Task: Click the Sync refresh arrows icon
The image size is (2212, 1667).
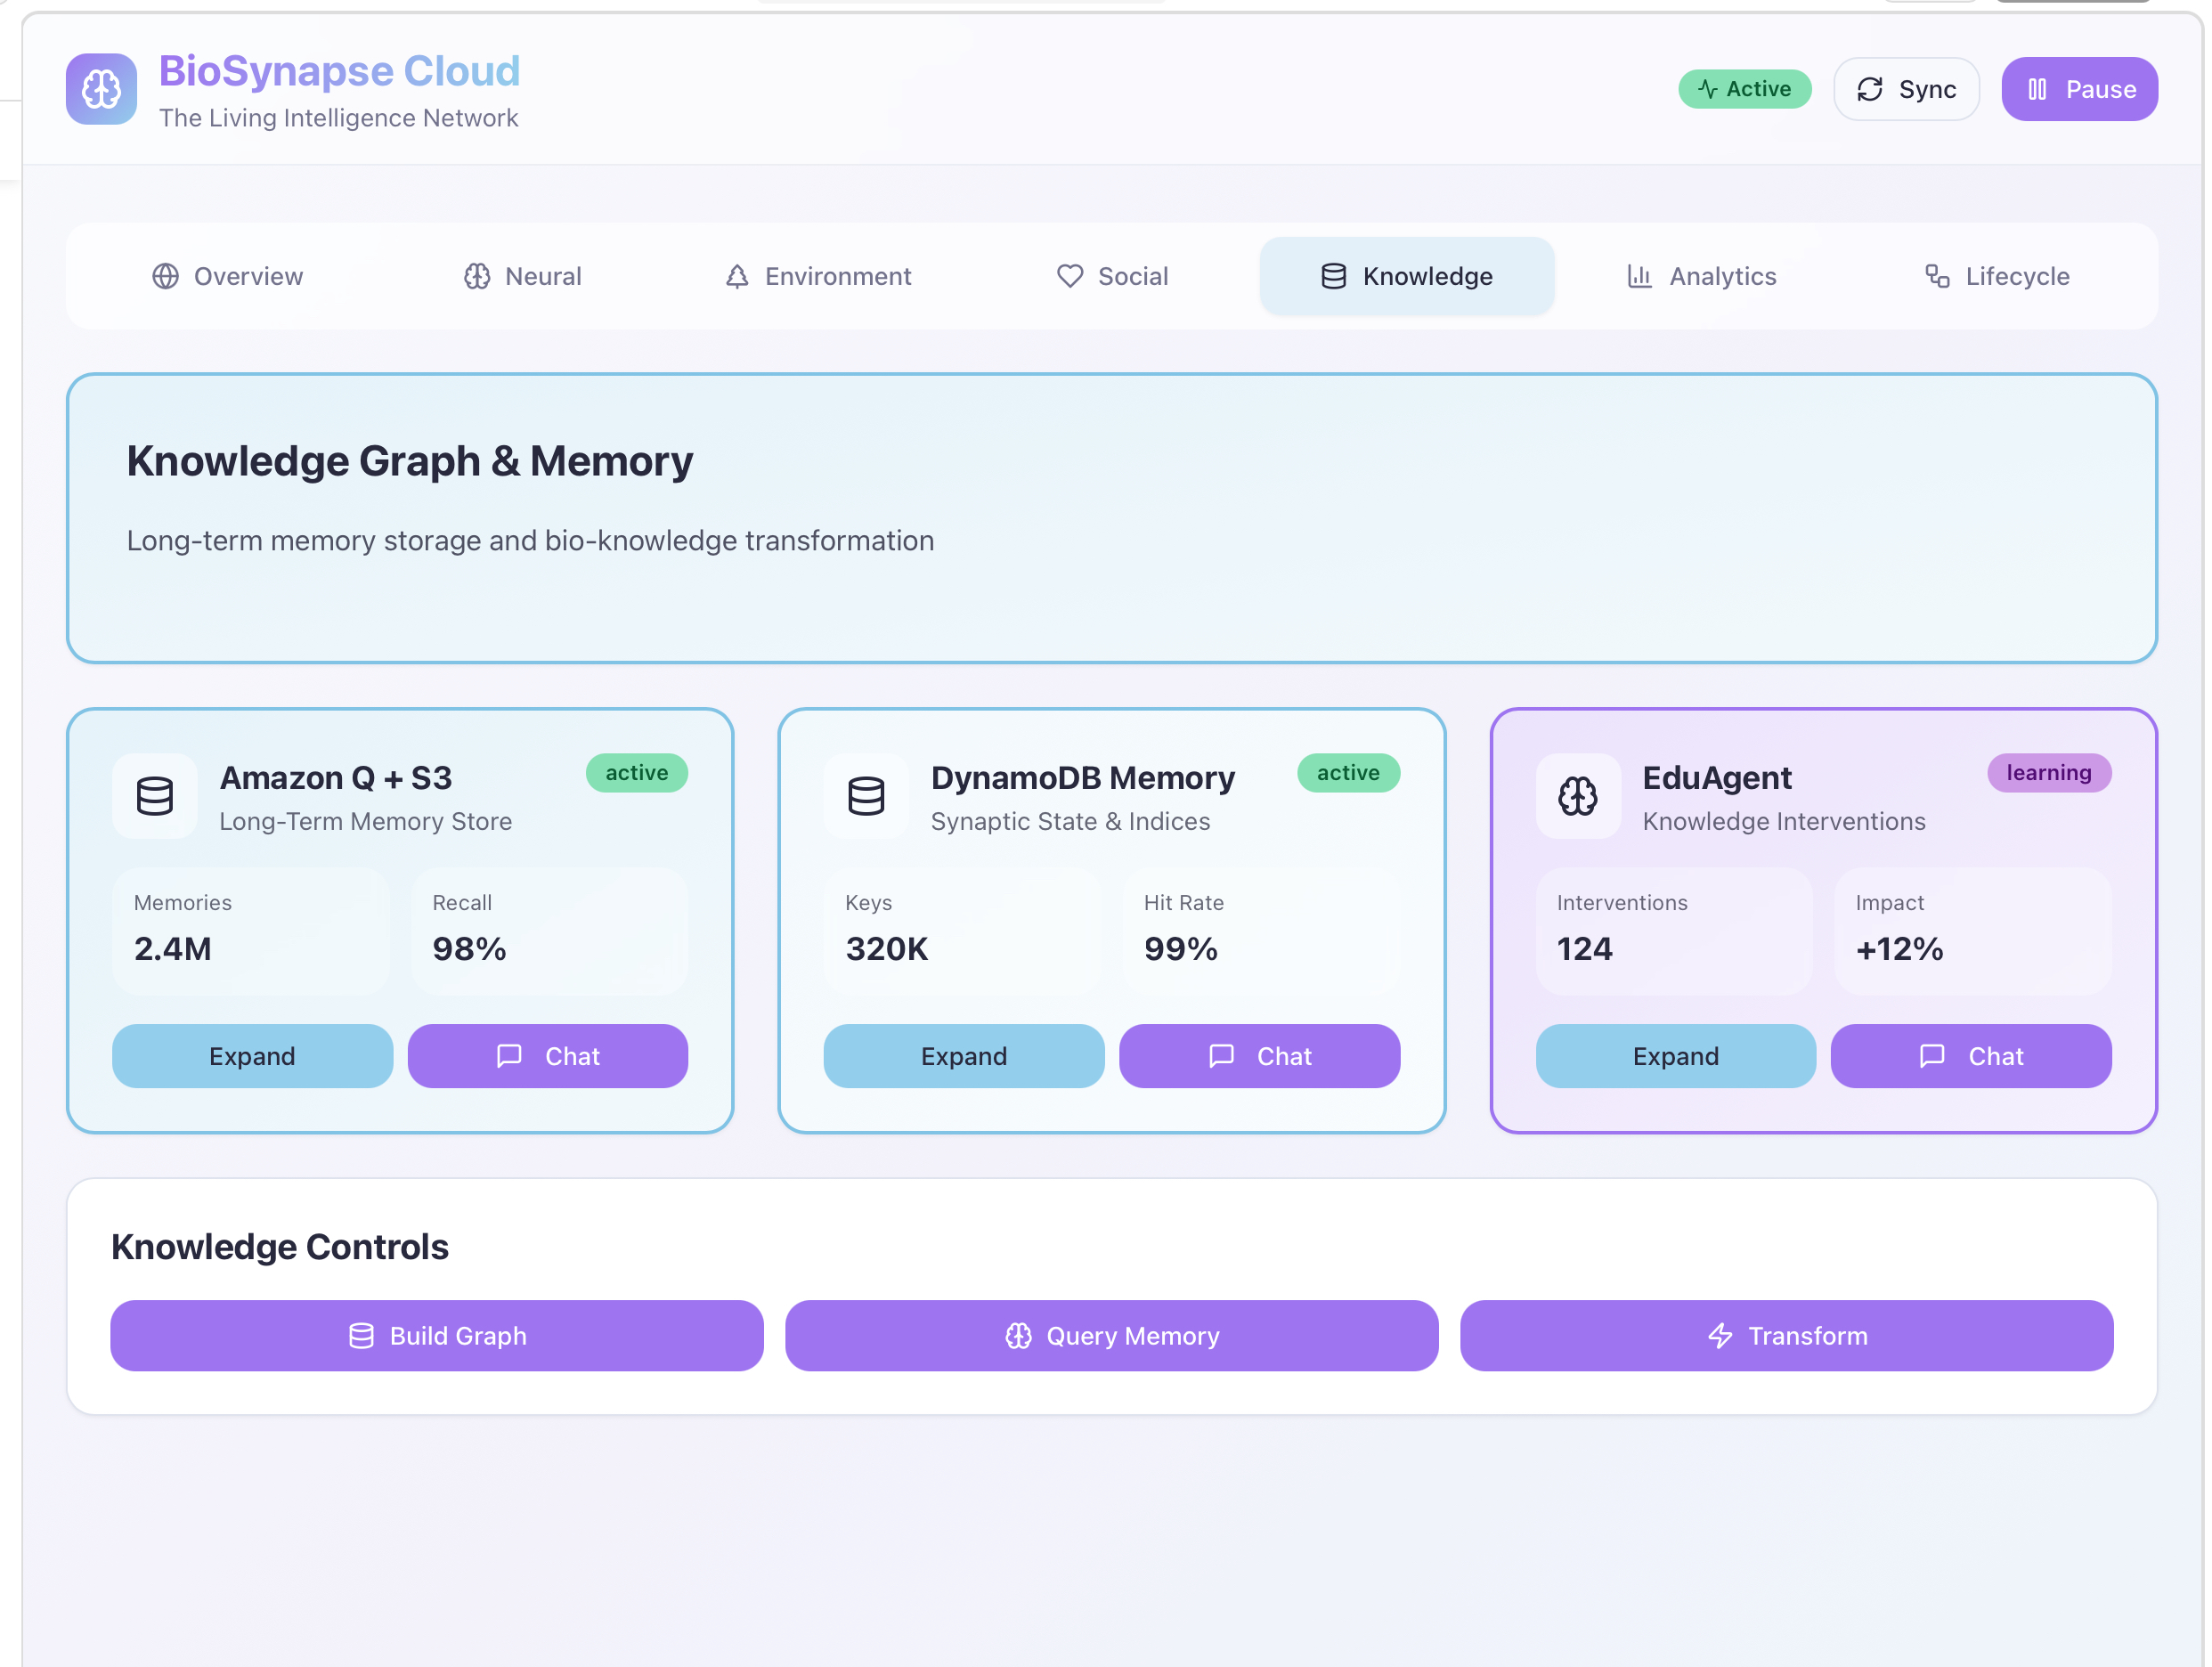Action: tap(1869, 89)
